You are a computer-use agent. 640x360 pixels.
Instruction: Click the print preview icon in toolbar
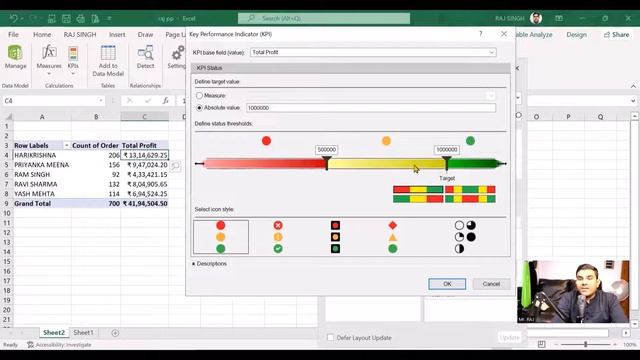(x=95, y=18)
